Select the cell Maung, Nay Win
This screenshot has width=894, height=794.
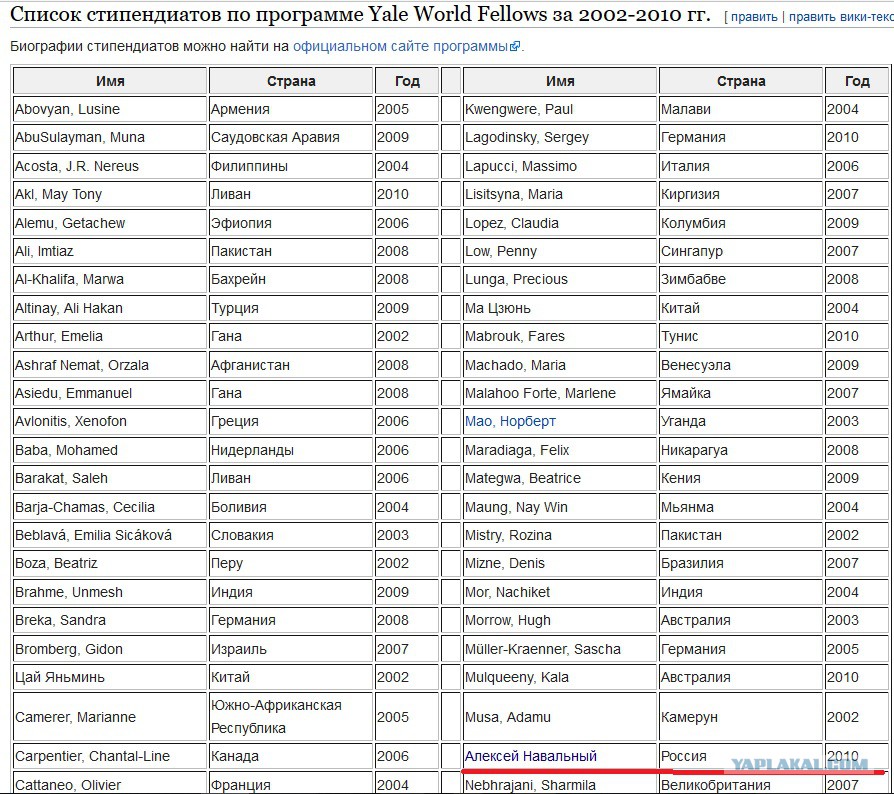[560, 507]
